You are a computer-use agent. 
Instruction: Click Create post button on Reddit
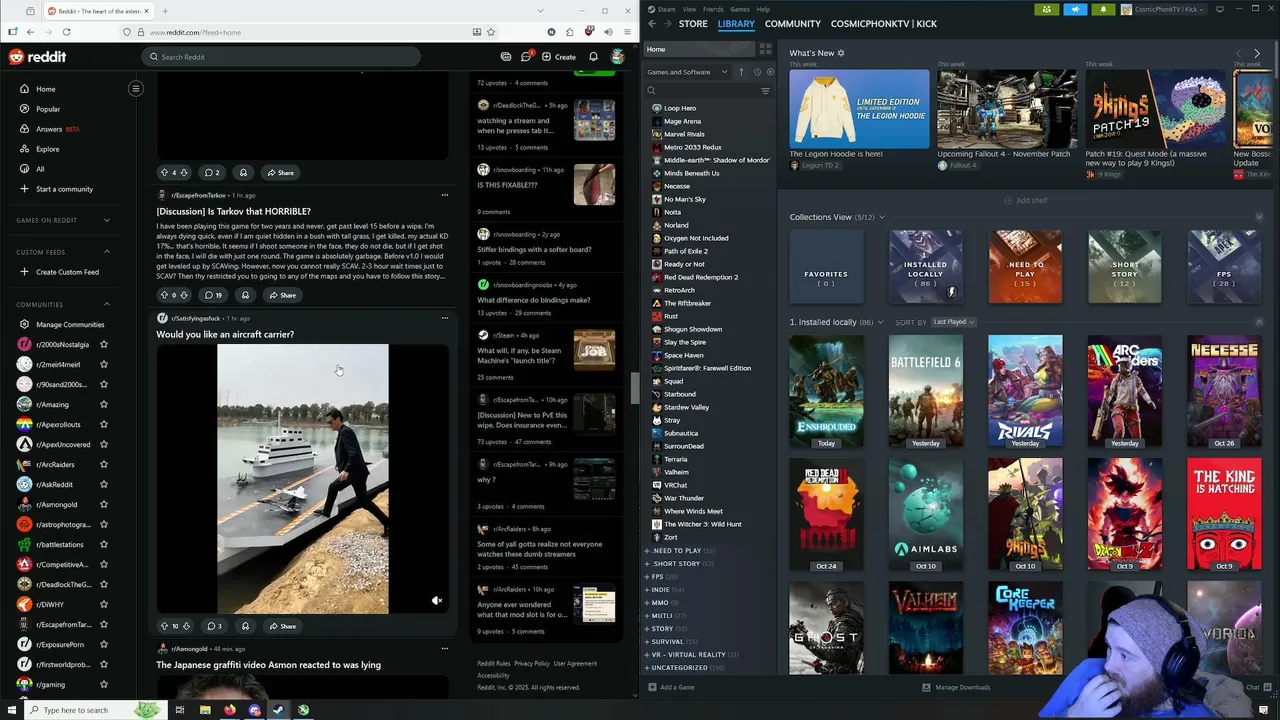[x=559, y=57]
